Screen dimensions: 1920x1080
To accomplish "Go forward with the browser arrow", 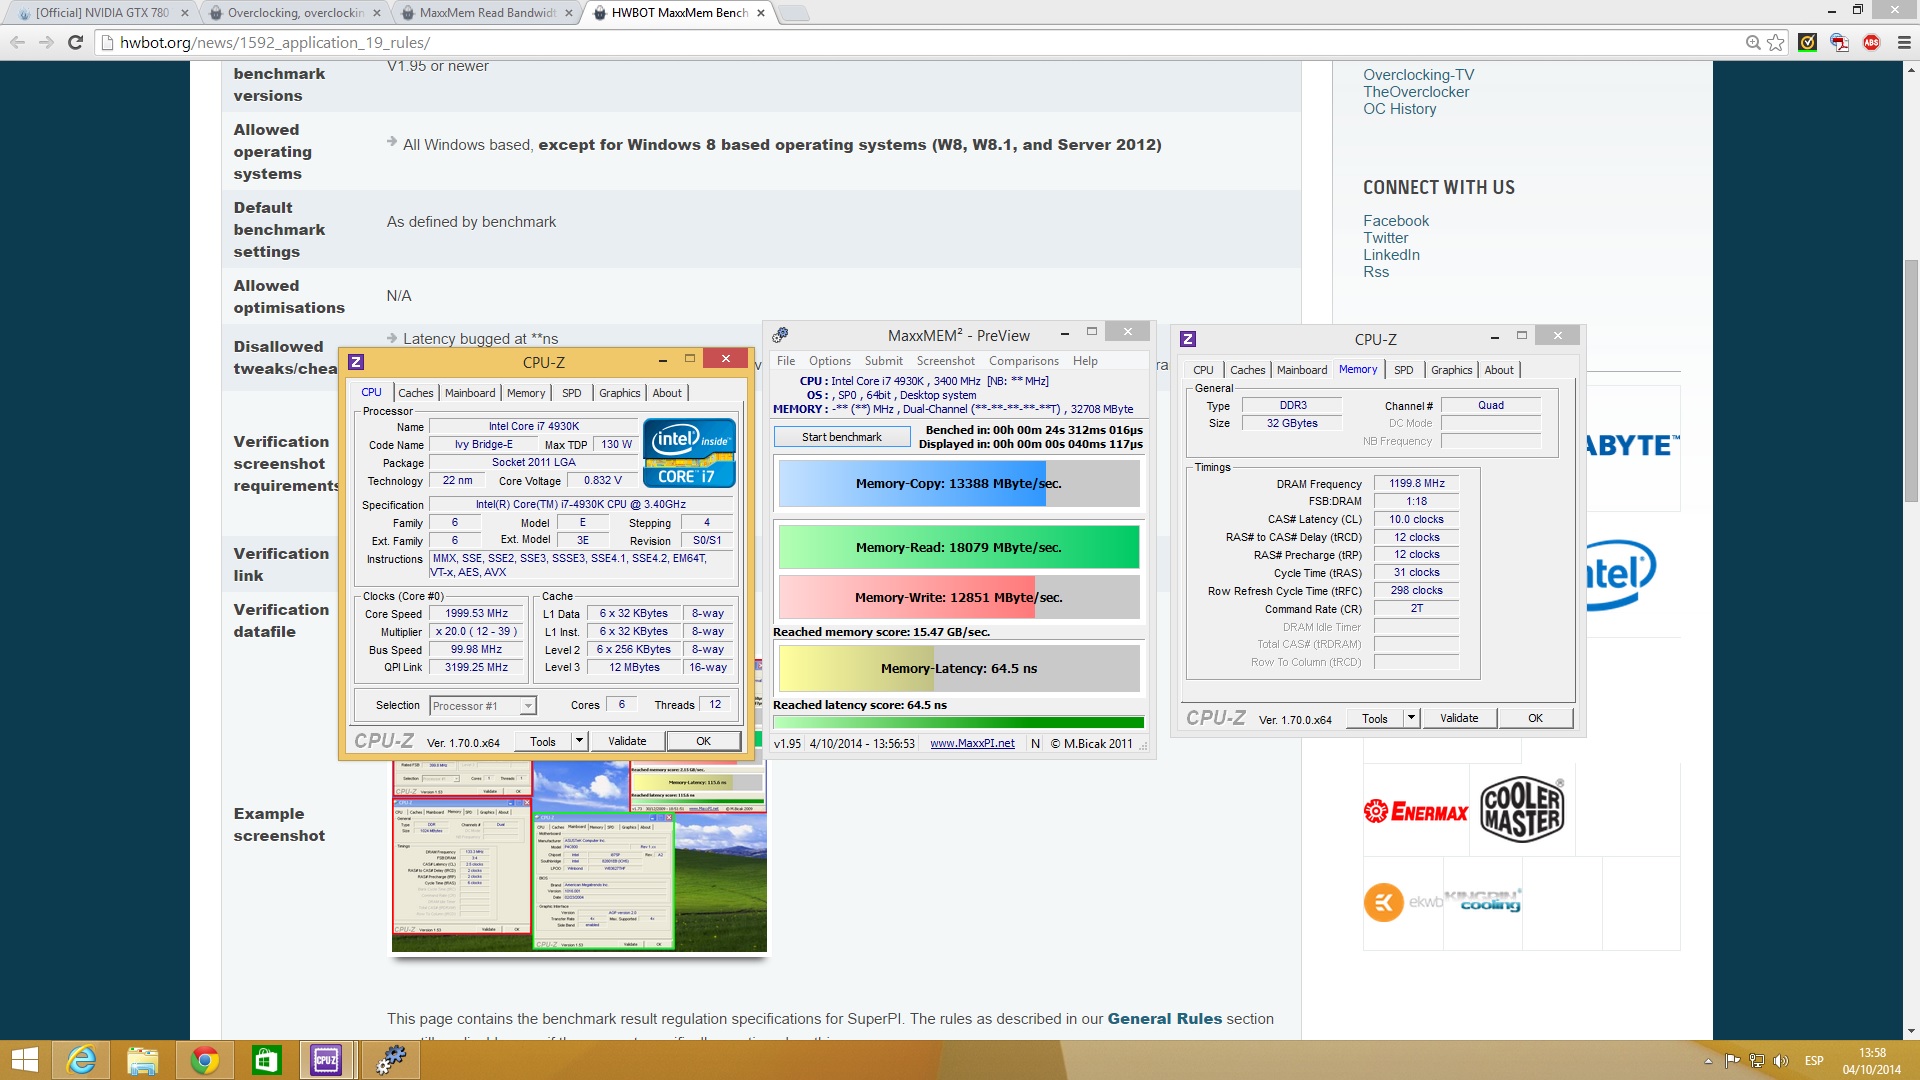I will 46,42.
